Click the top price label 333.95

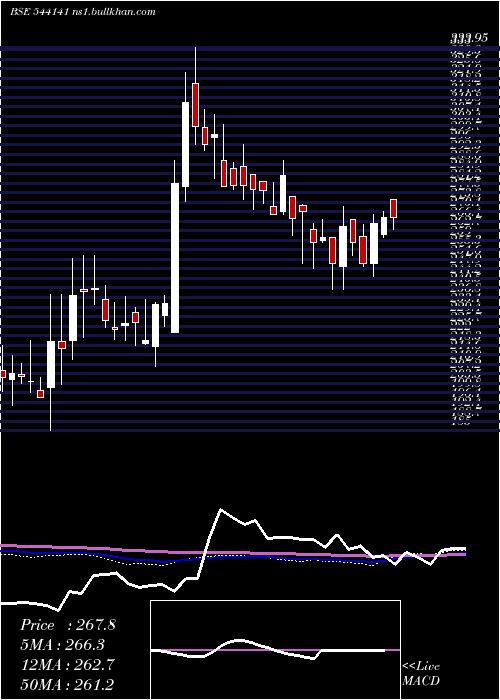tap(468, 39)
